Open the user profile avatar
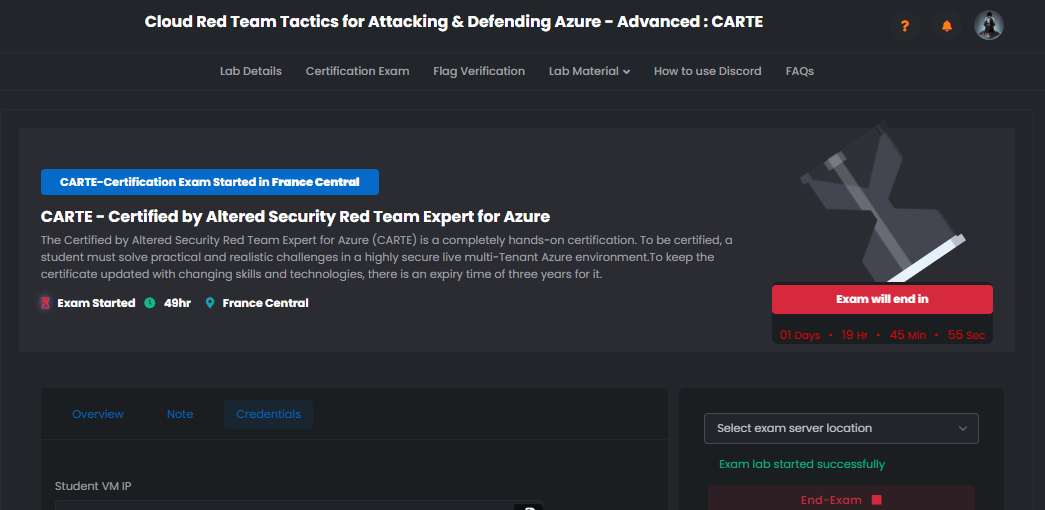 988,25
